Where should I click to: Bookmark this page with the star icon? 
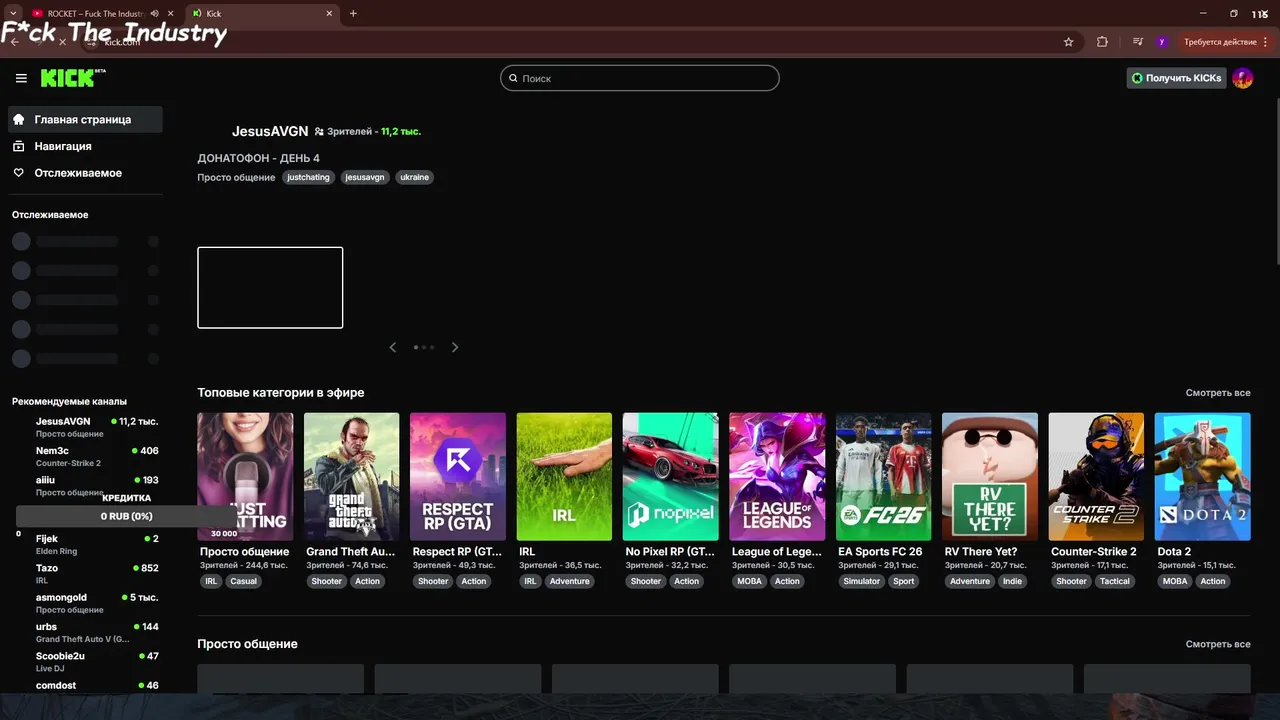tap(1068, 42)
